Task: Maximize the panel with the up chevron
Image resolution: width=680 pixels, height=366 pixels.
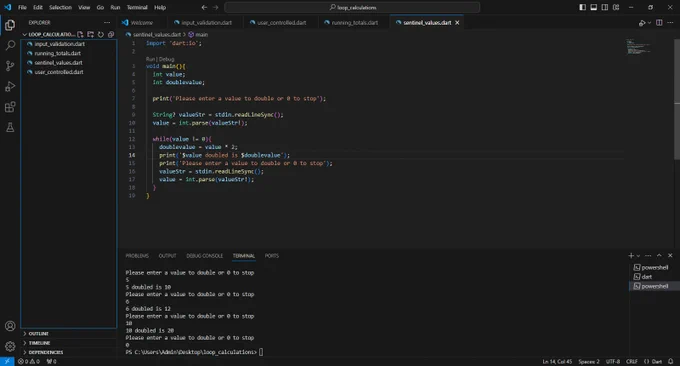Action: (659, 255)
